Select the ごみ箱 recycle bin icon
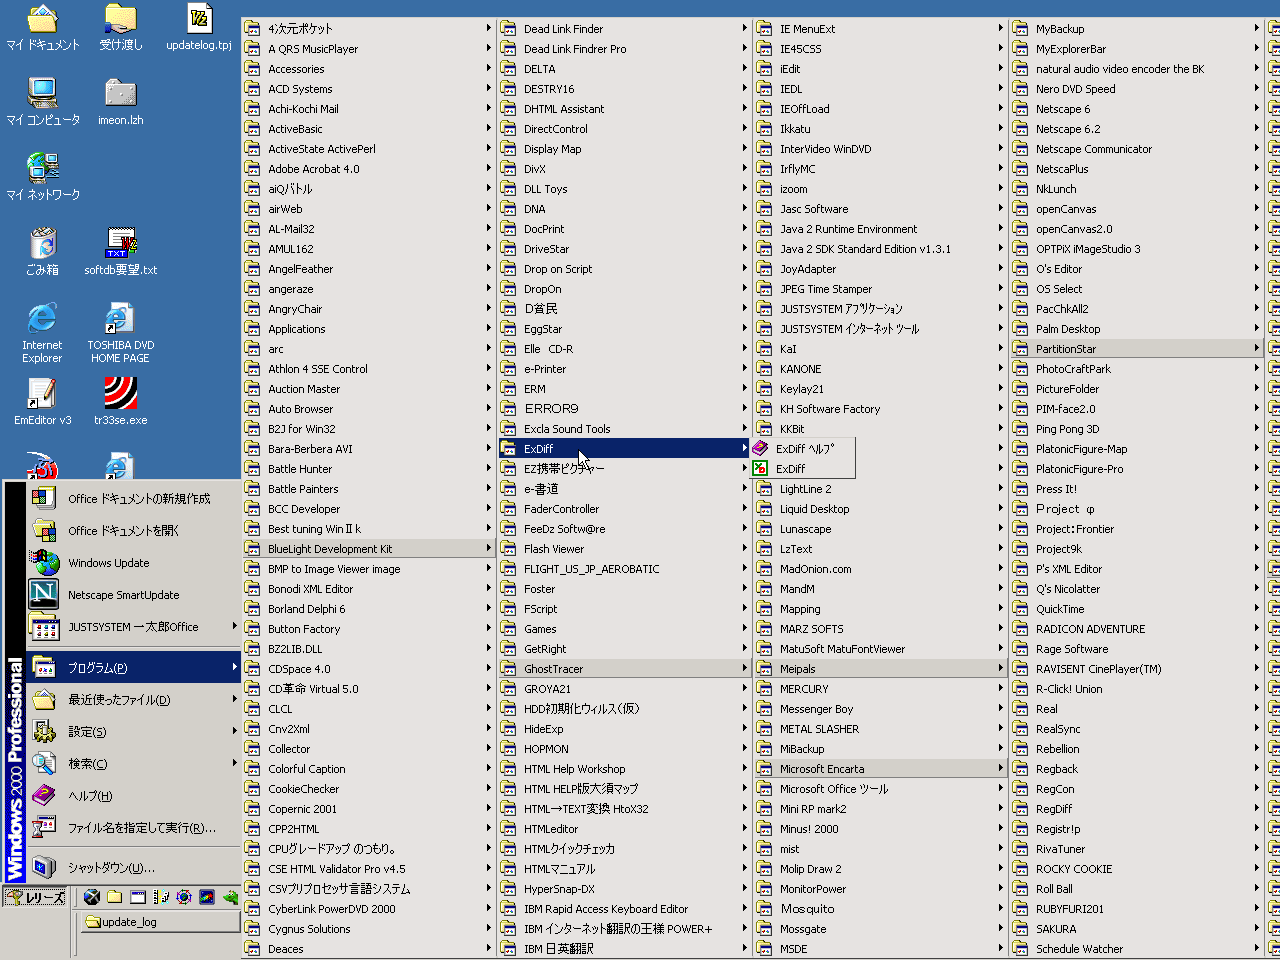Viewport: 1280px width, 960px height. (42, 251)
